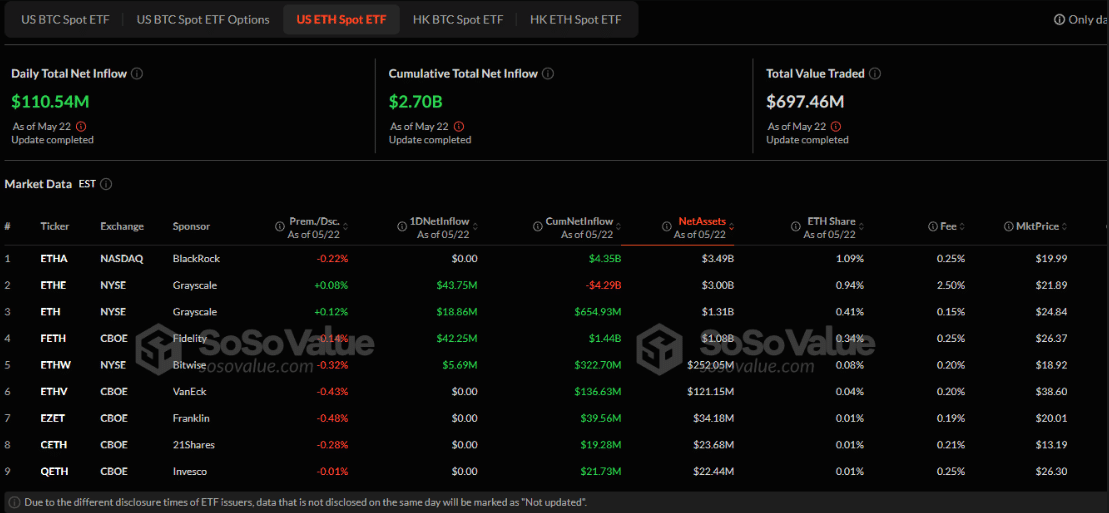Image resolution: width=1109 pixels, height=513 pixels.
Task: Open the ETHV ticker link
Action: click(54, 391)
